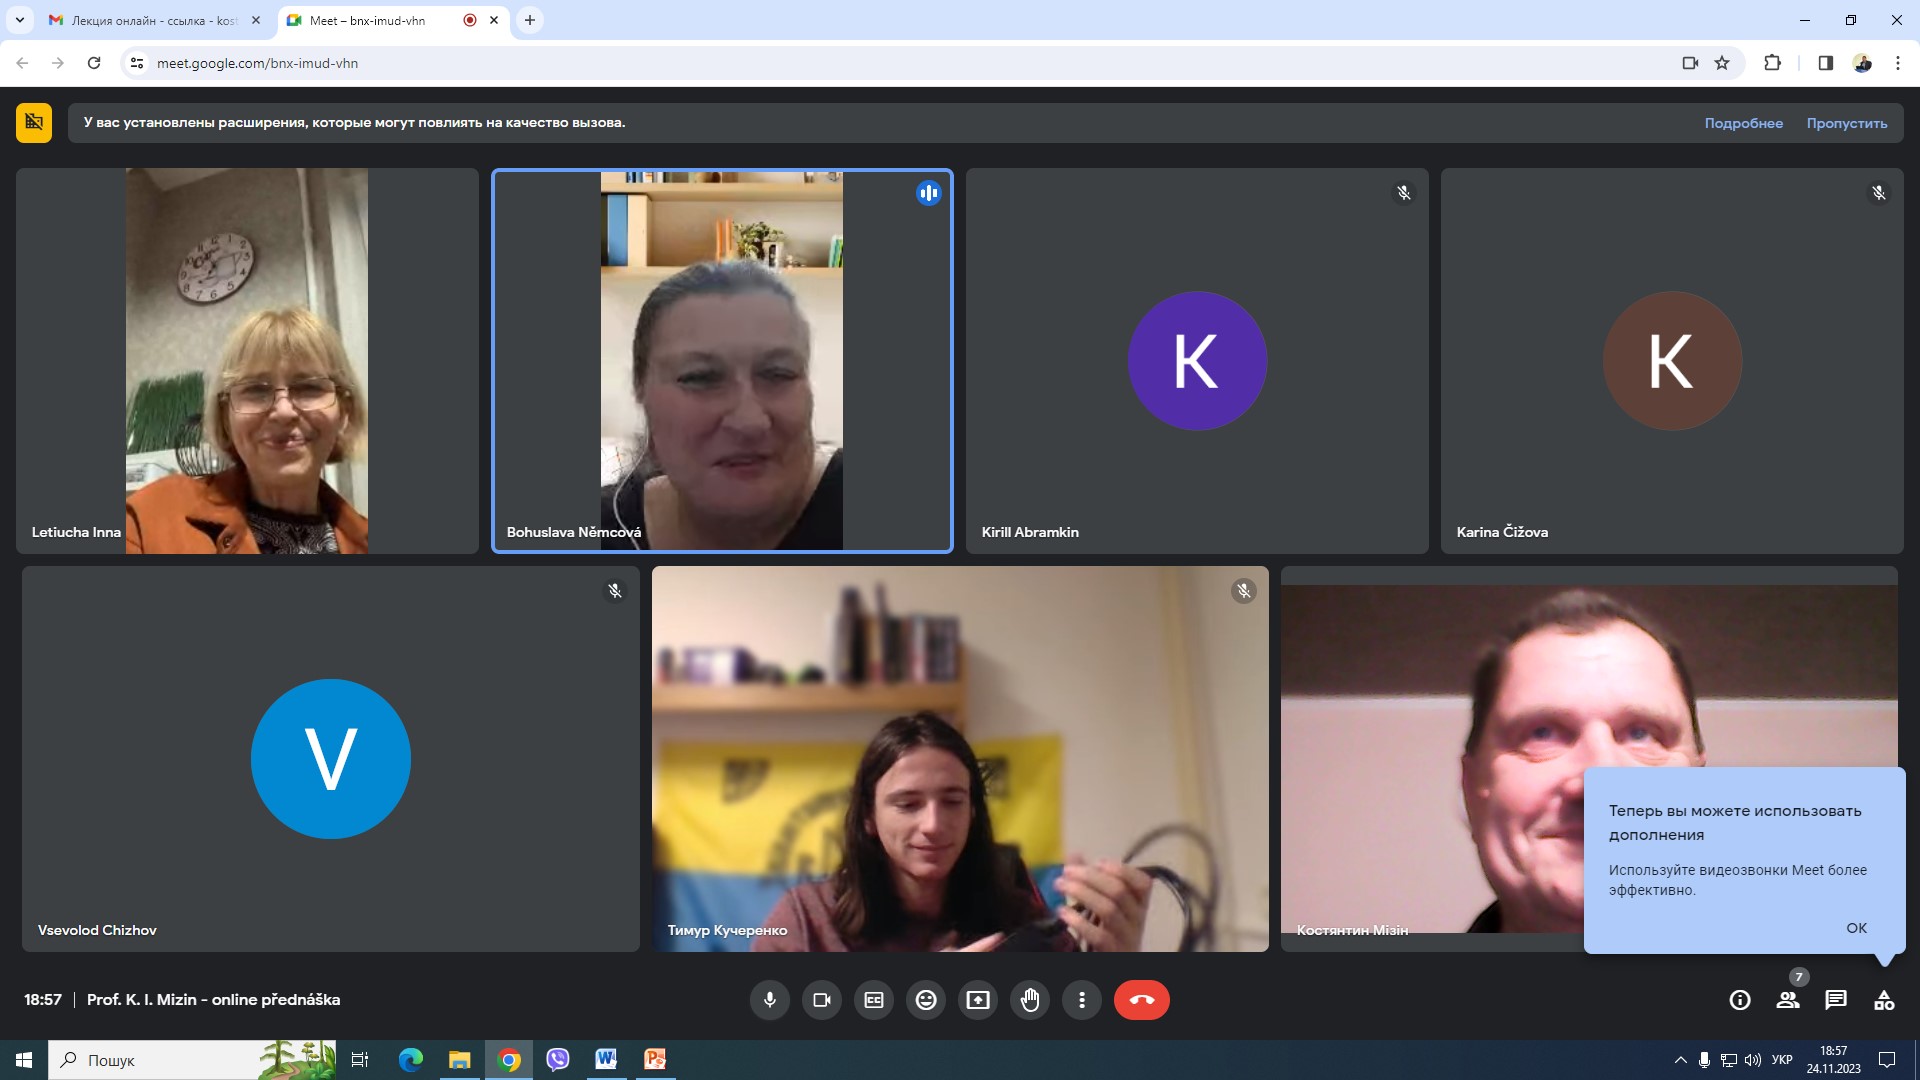Turn off camera in Meet toolbar
The image size is (1920, 1080).
pyautogui.click(x=822, y=1000)
